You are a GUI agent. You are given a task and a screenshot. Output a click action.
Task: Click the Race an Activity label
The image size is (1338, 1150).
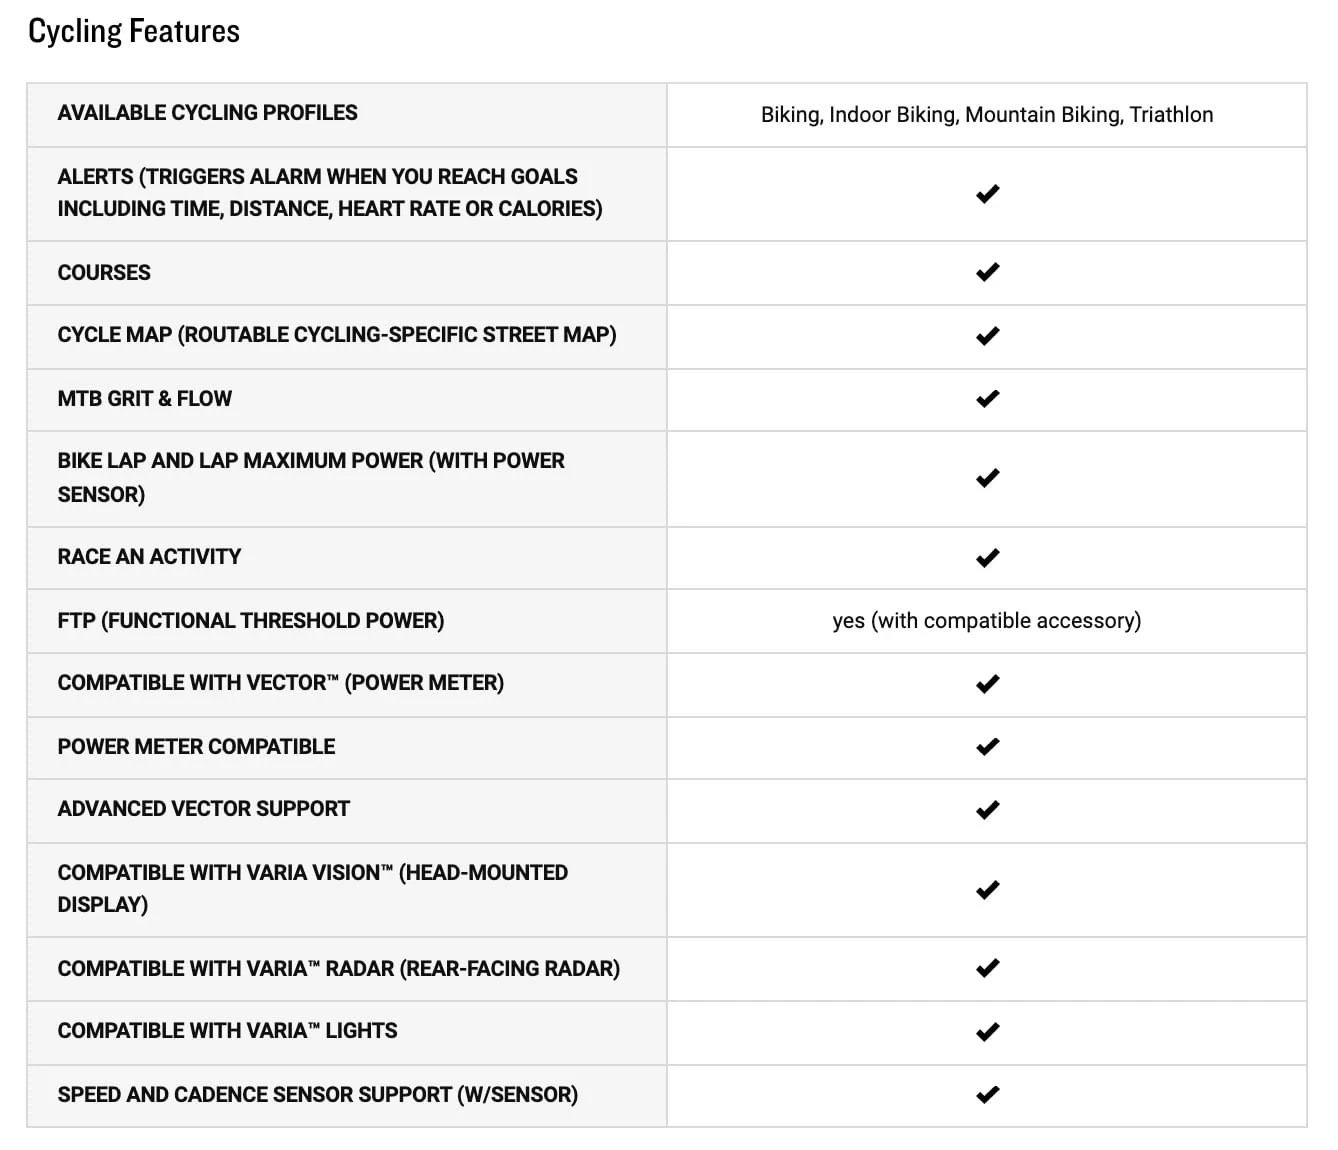pyautogui.click(x=149, y=557)
